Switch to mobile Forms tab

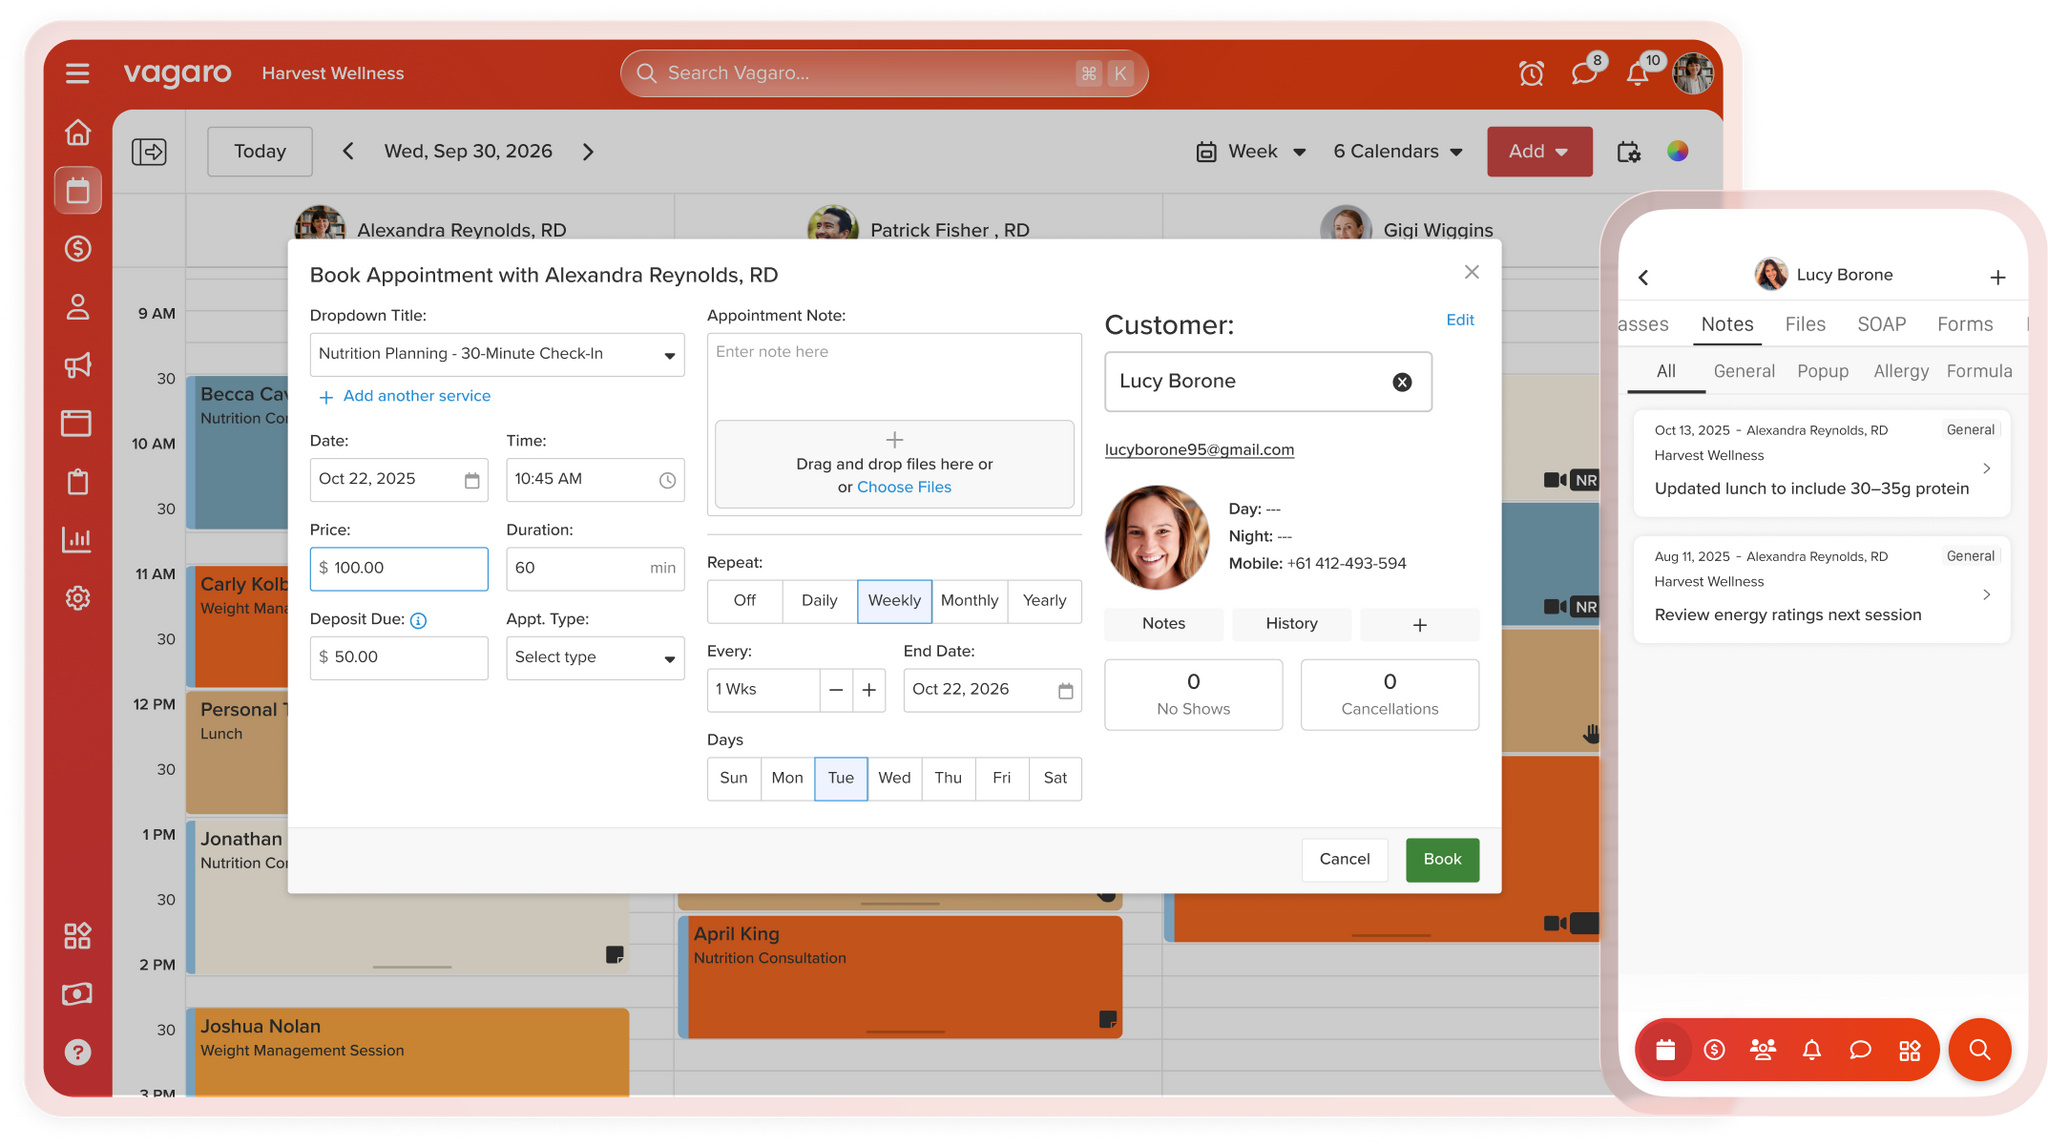point(1965,324)
